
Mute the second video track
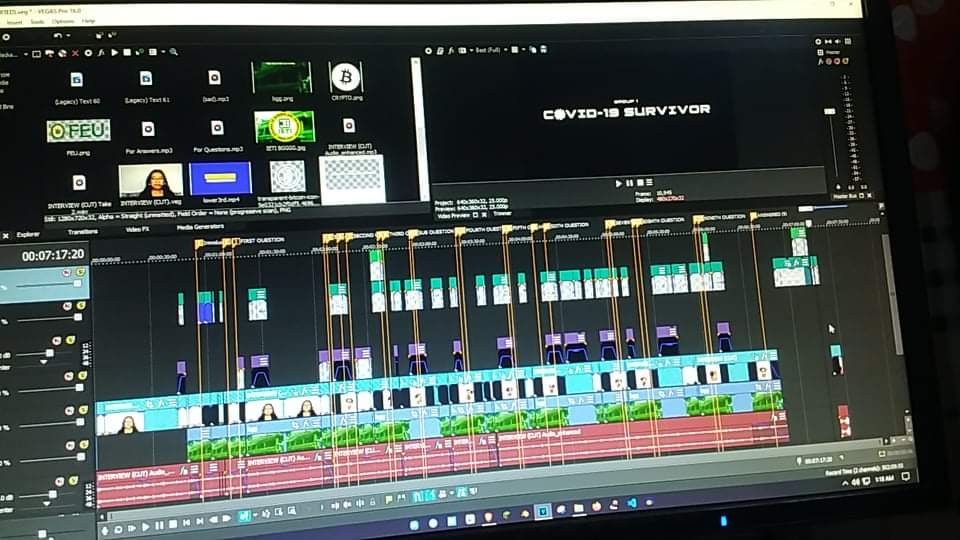pyautogui.click(x=67, y=306)
